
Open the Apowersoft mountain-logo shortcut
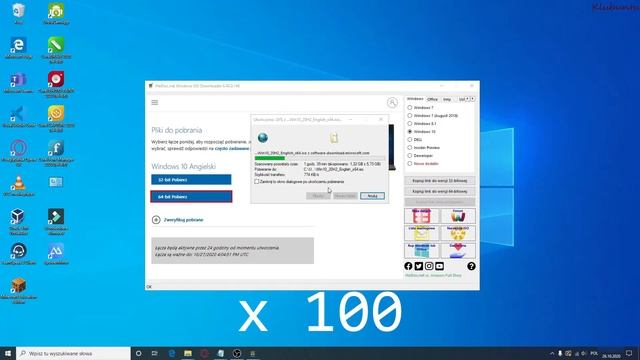pyautogui.click(x=56, y=253)
